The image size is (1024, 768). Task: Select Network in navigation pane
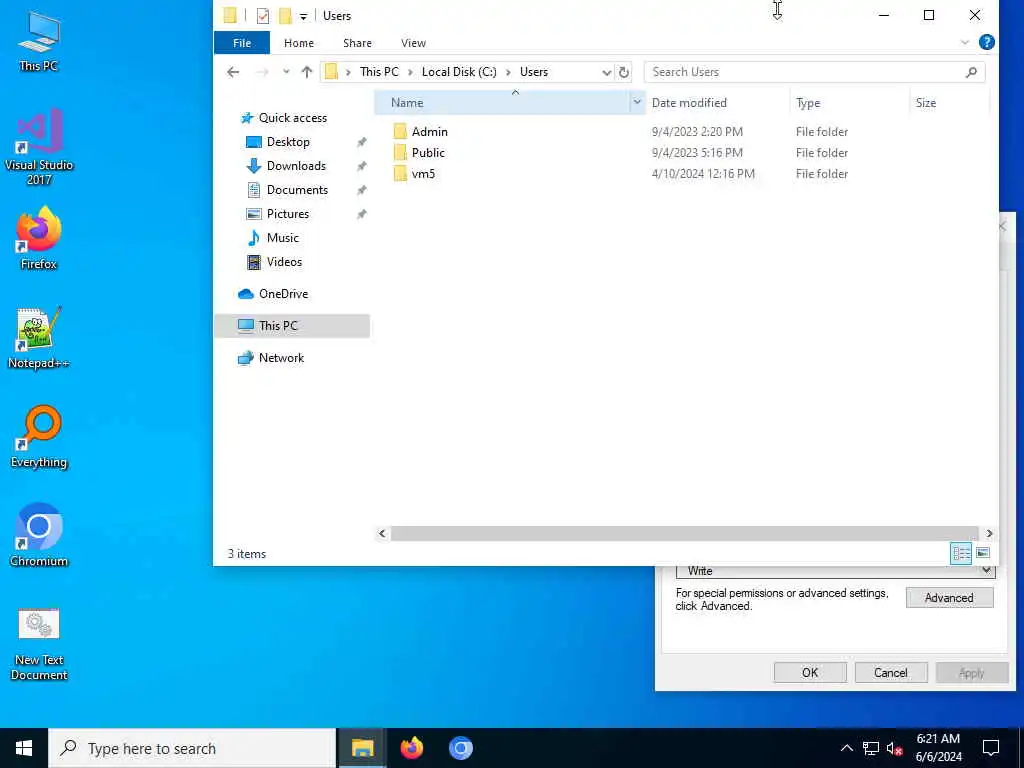(281, 358)
